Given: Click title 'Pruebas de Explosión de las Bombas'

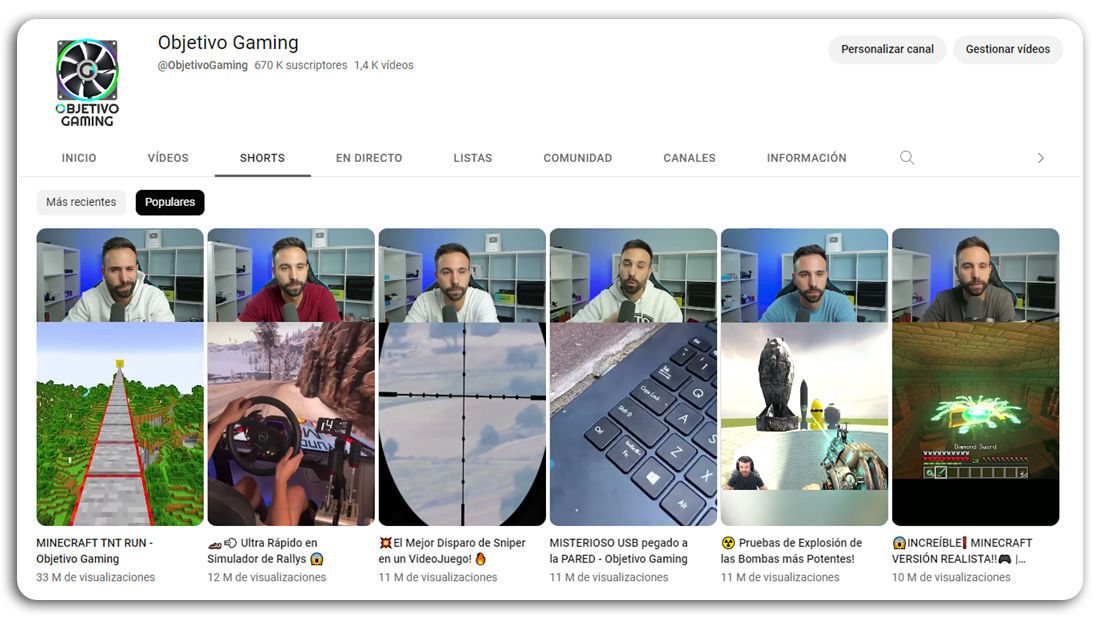Looking at the screenshot, I should [791, 551].
